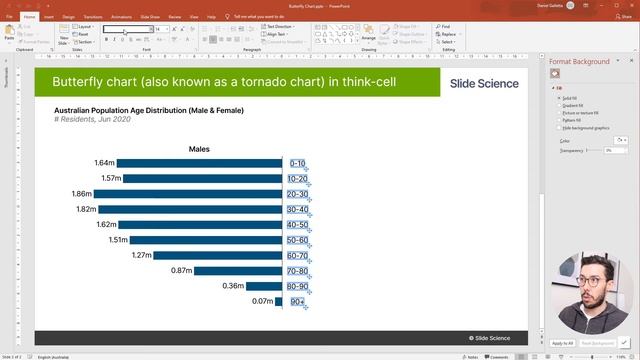This screenshot has height=360, width=640.
Task: Open the Section dropdown
Action: (x=84, y=42)
